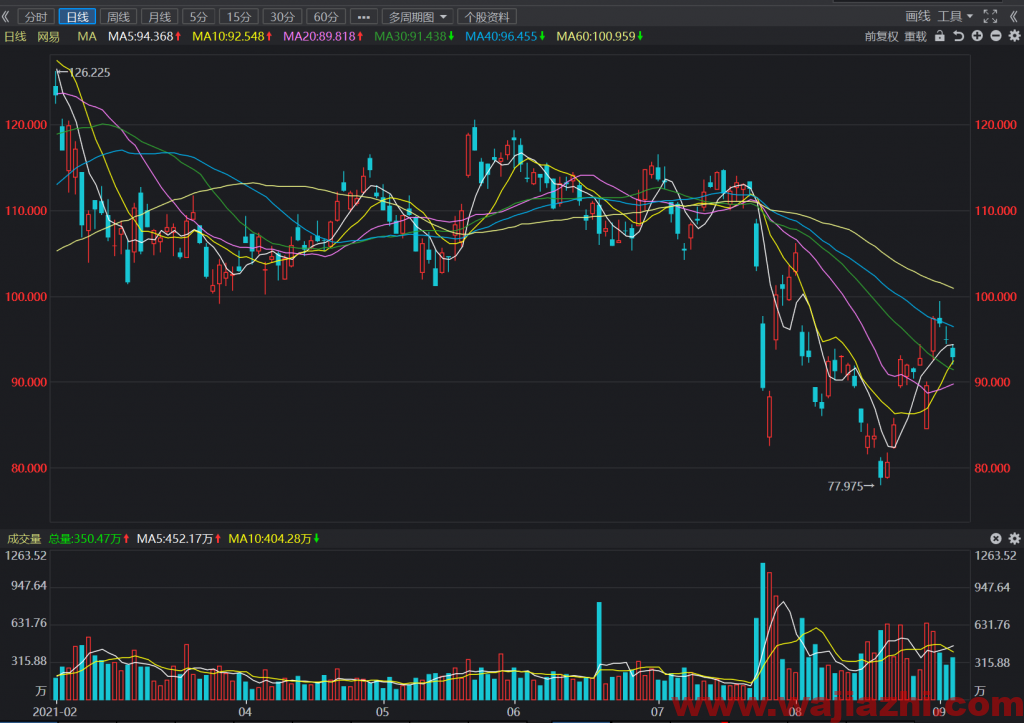
Task: Close the volume panel with the X icon
Action: click(996, 538)
